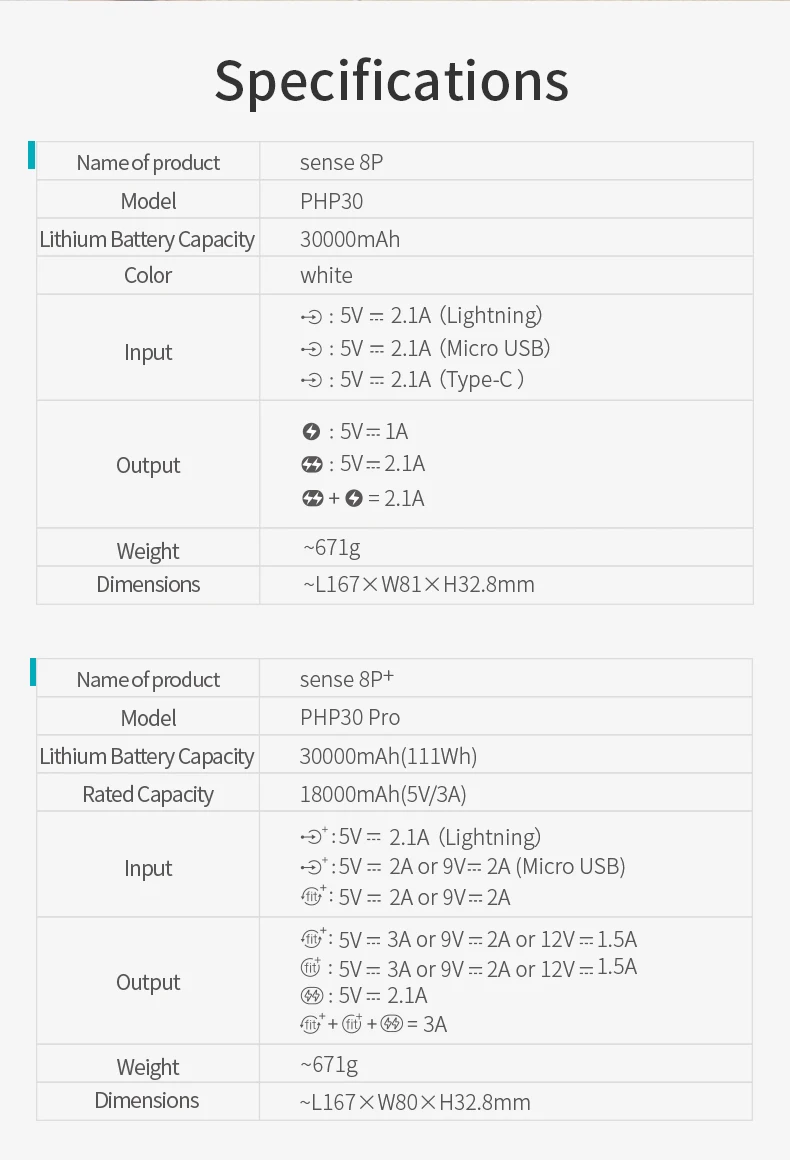Click the teal marker beside the second table
Viewport: 790px width, 1160px height.
tap(33, 672)
